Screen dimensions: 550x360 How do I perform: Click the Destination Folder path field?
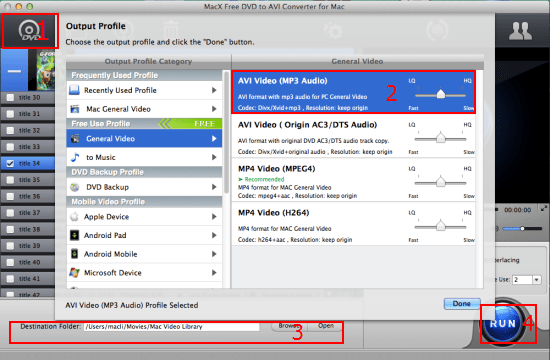[x=172, y=327]
